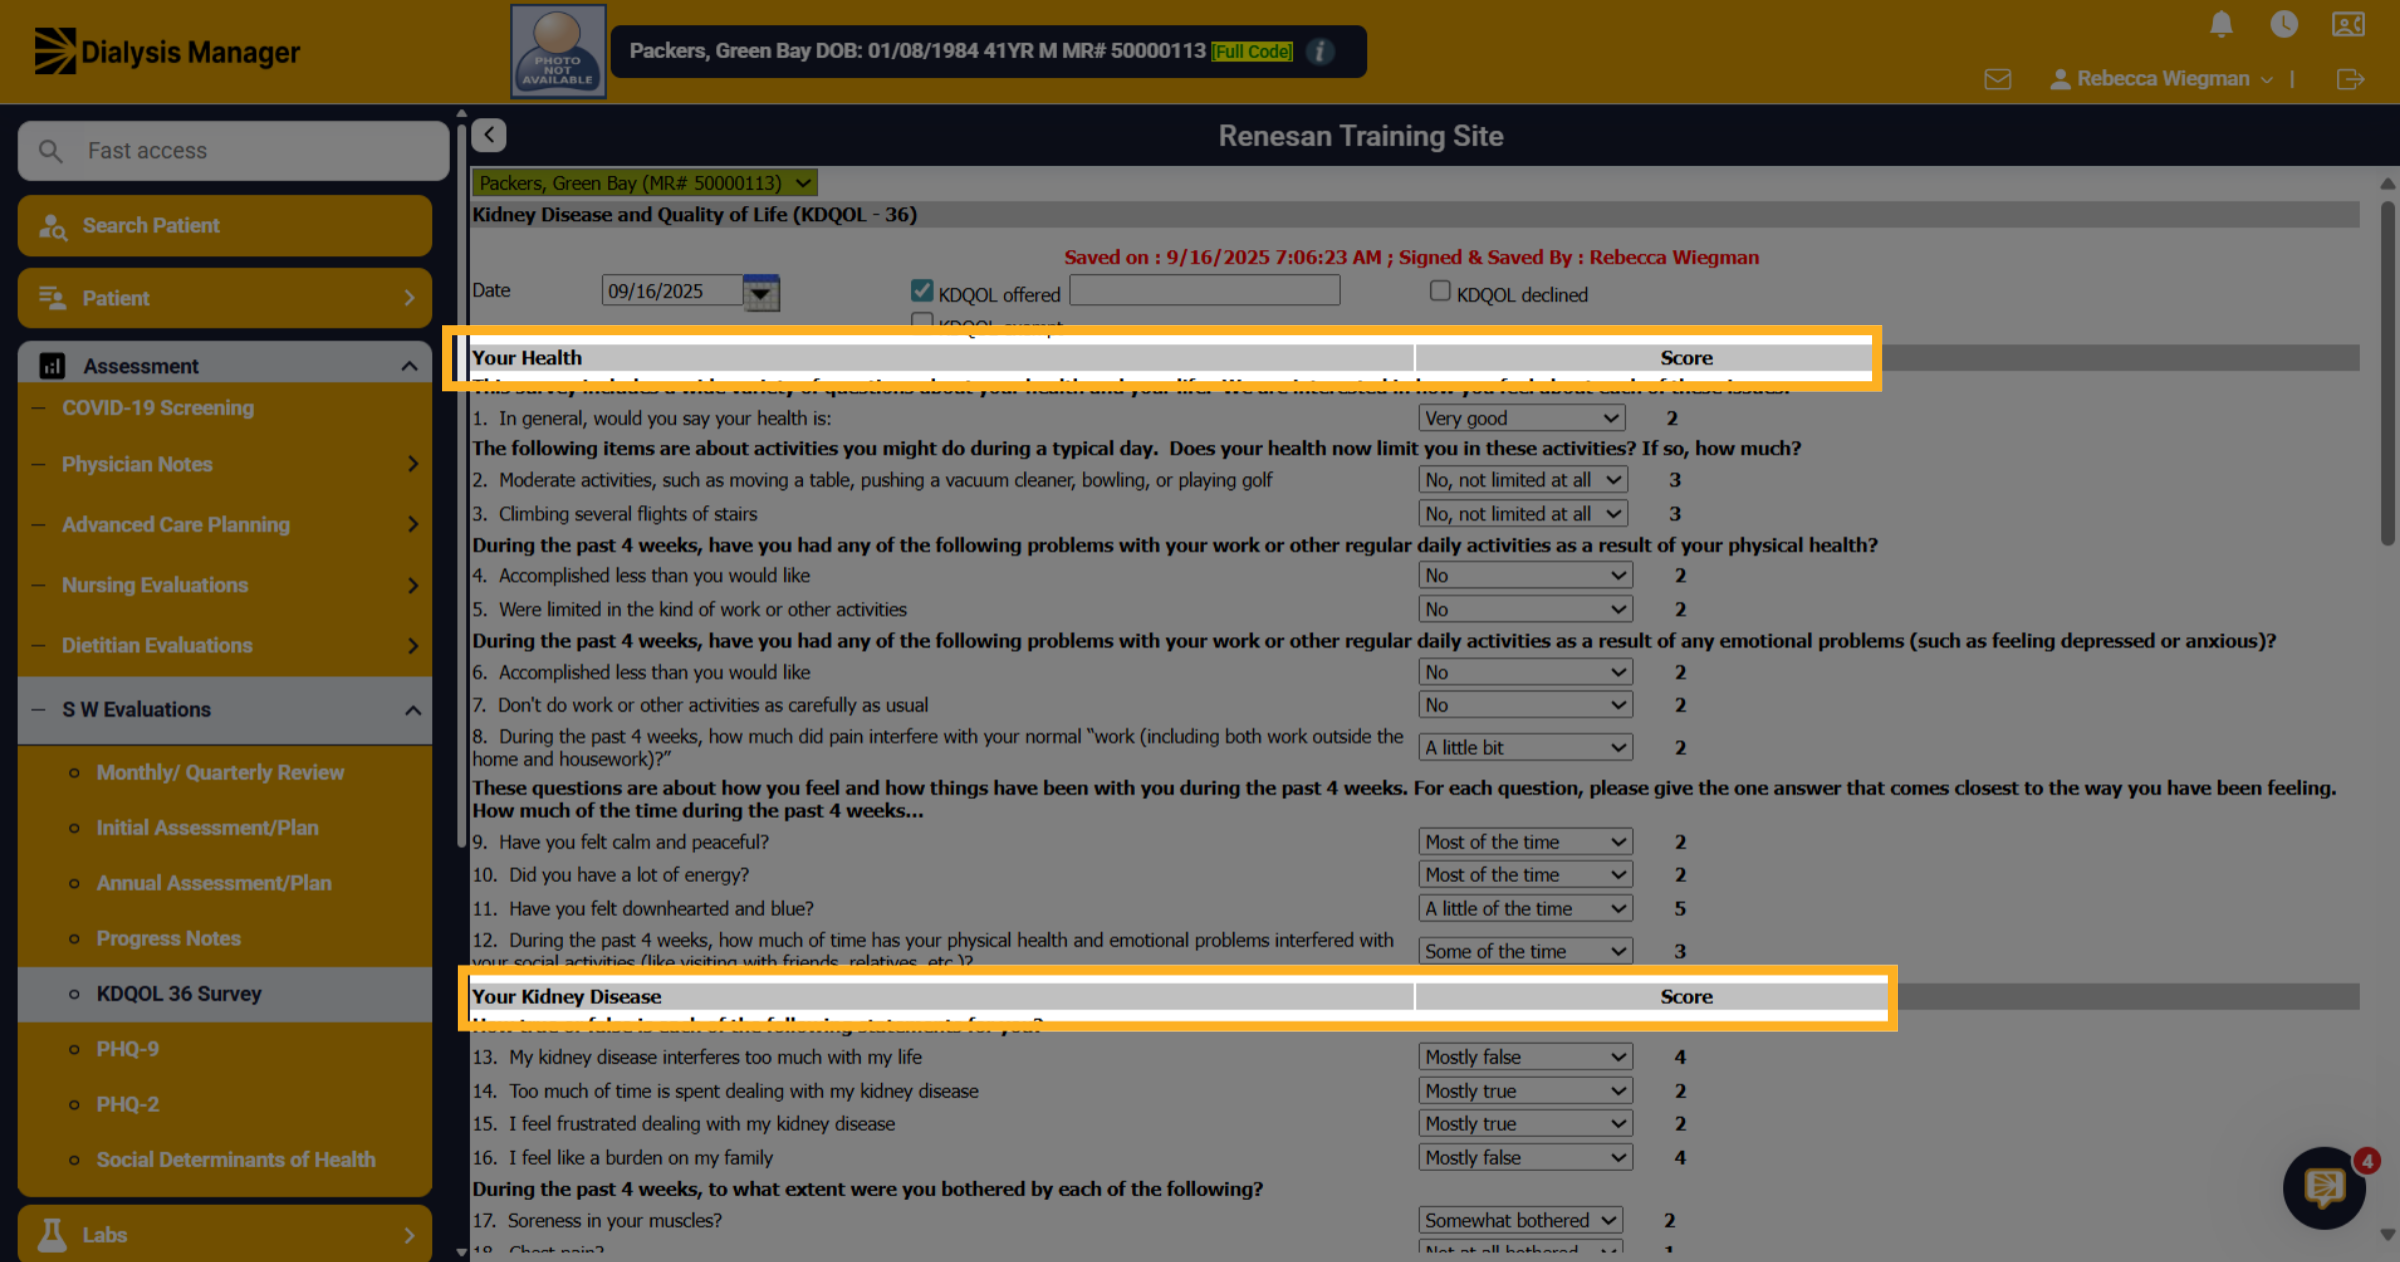Viewport: 2400px width, 1262px height.
Task: Click the survey Date input field
Action: click(x=672, y=291)
